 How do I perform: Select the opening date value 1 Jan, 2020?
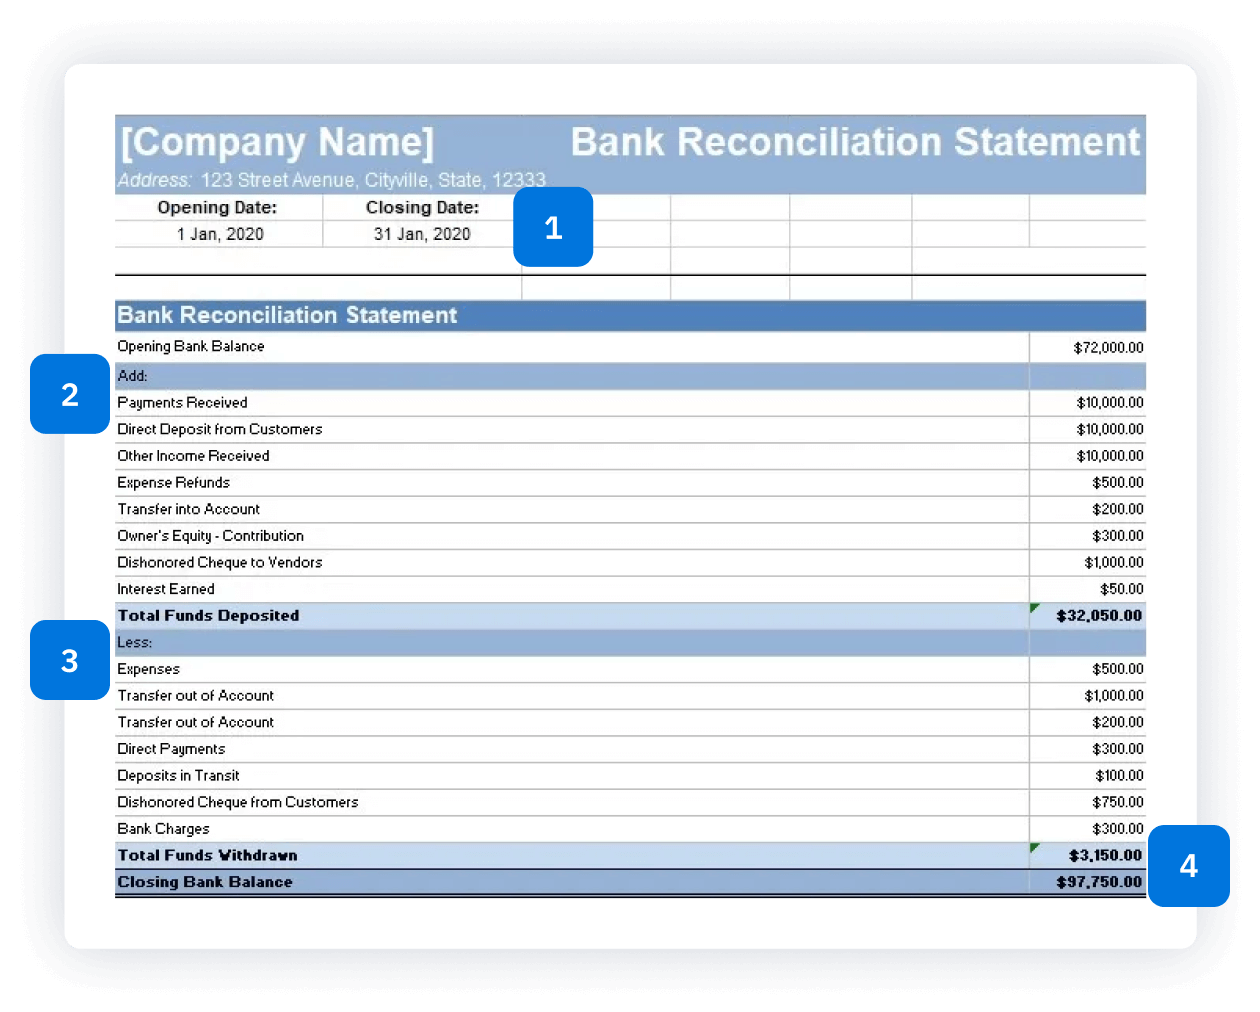click(220, 234)
